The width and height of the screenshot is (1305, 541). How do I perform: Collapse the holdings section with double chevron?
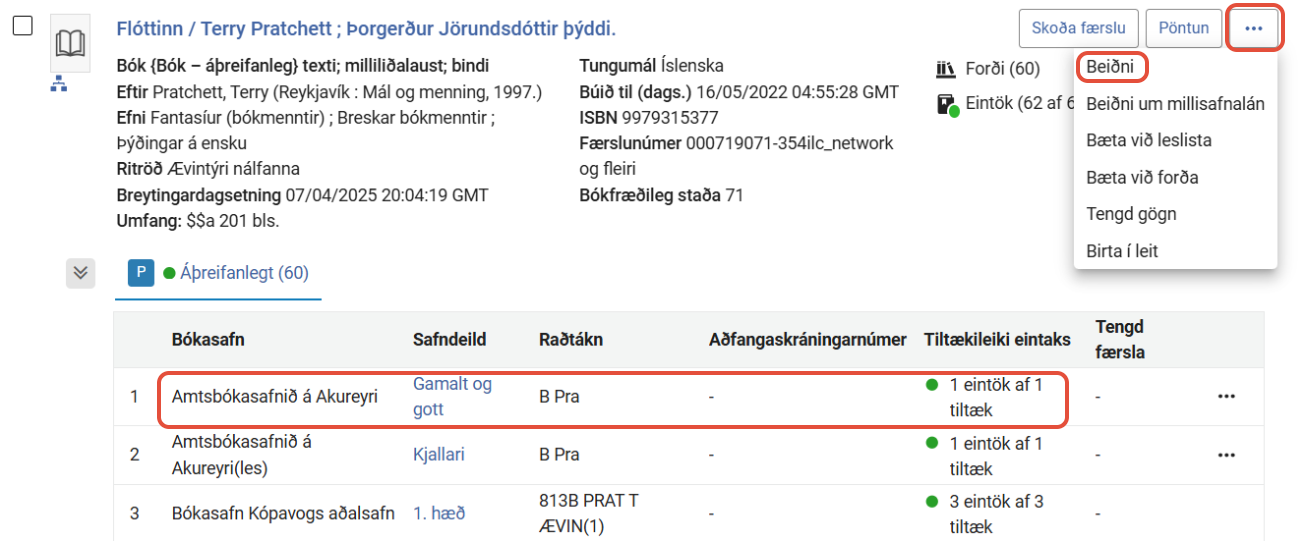[81, 272]
